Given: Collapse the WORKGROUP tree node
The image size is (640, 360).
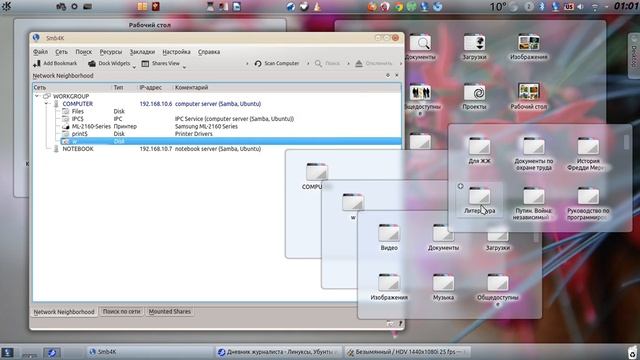Looking at the screenshot, I should (37, 96).
